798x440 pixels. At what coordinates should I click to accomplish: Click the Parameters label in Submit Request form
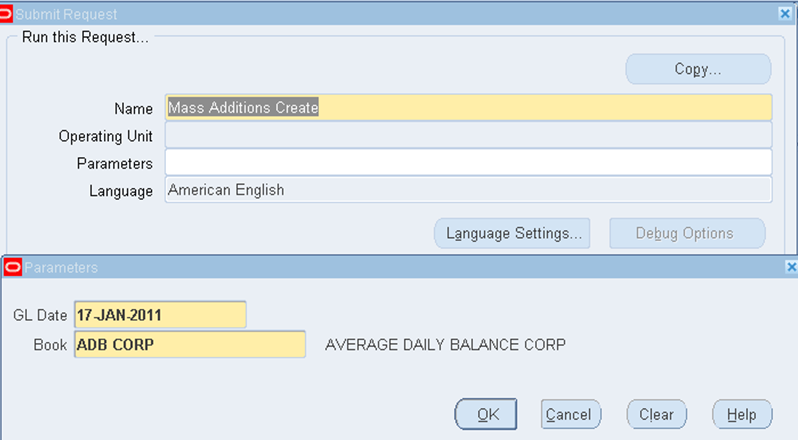115,164
